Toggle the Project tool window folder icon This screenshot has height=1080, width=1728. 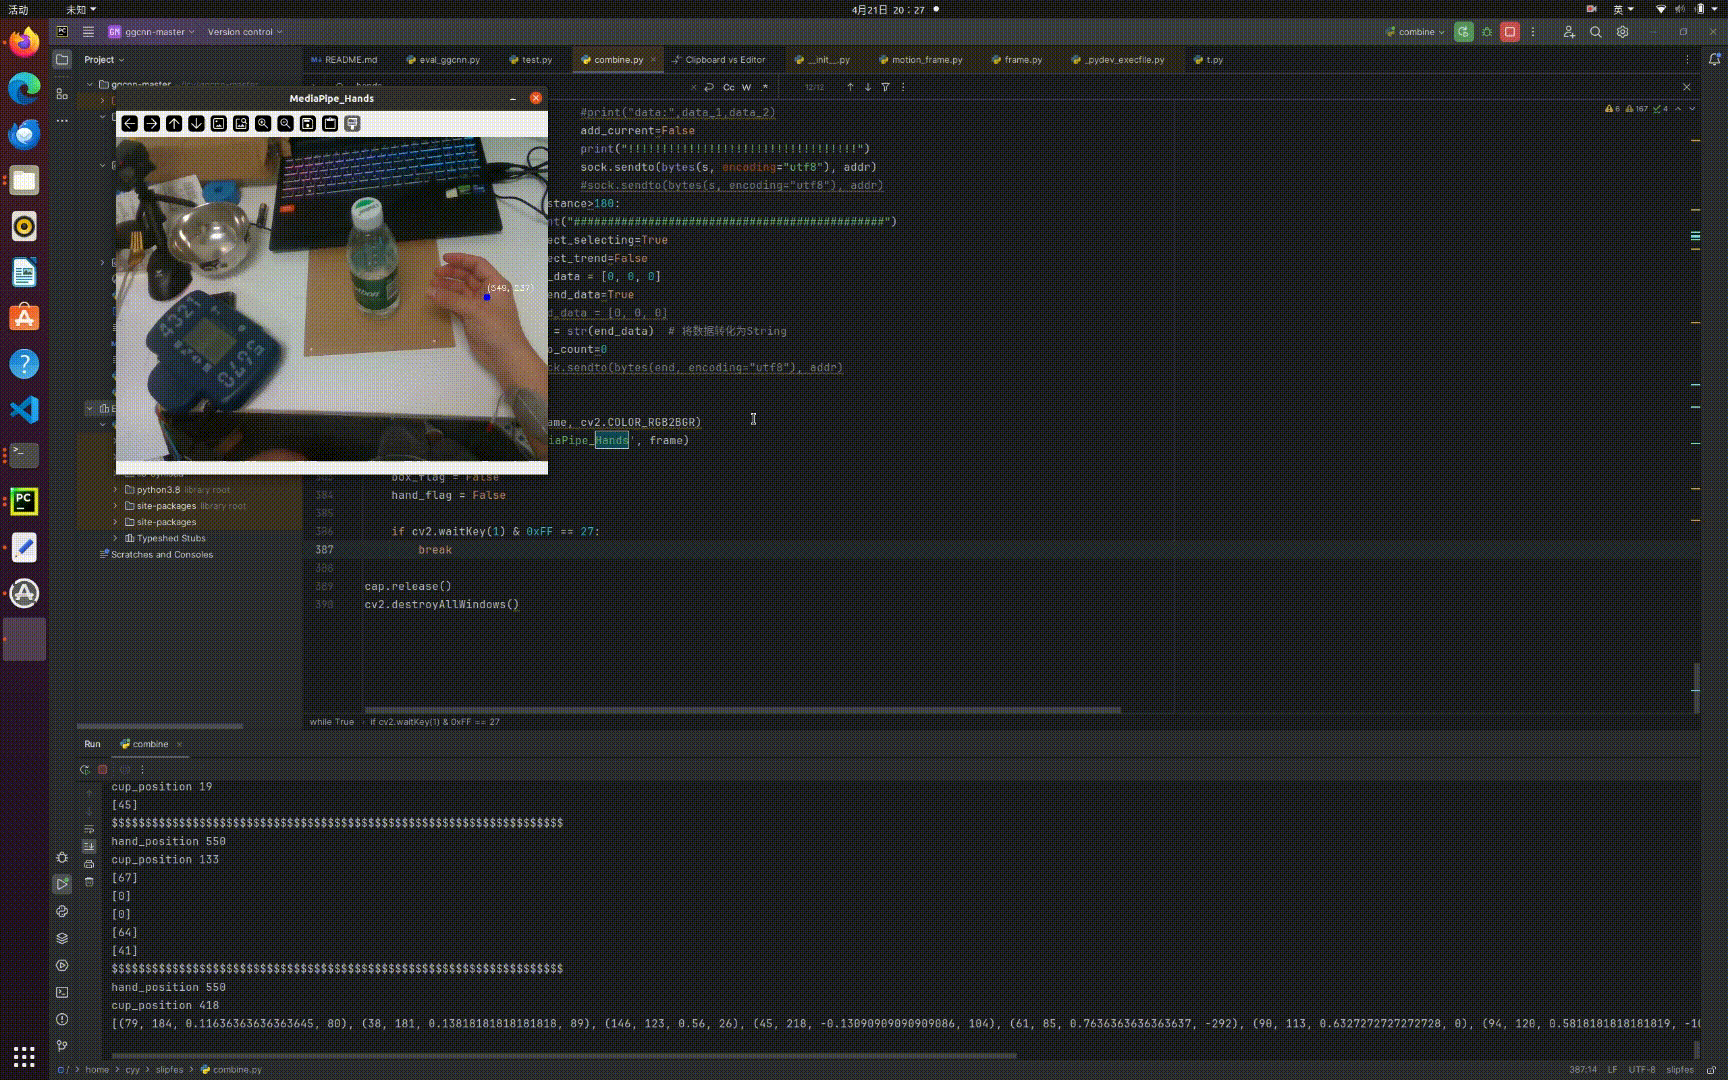(x=62, y=60)
